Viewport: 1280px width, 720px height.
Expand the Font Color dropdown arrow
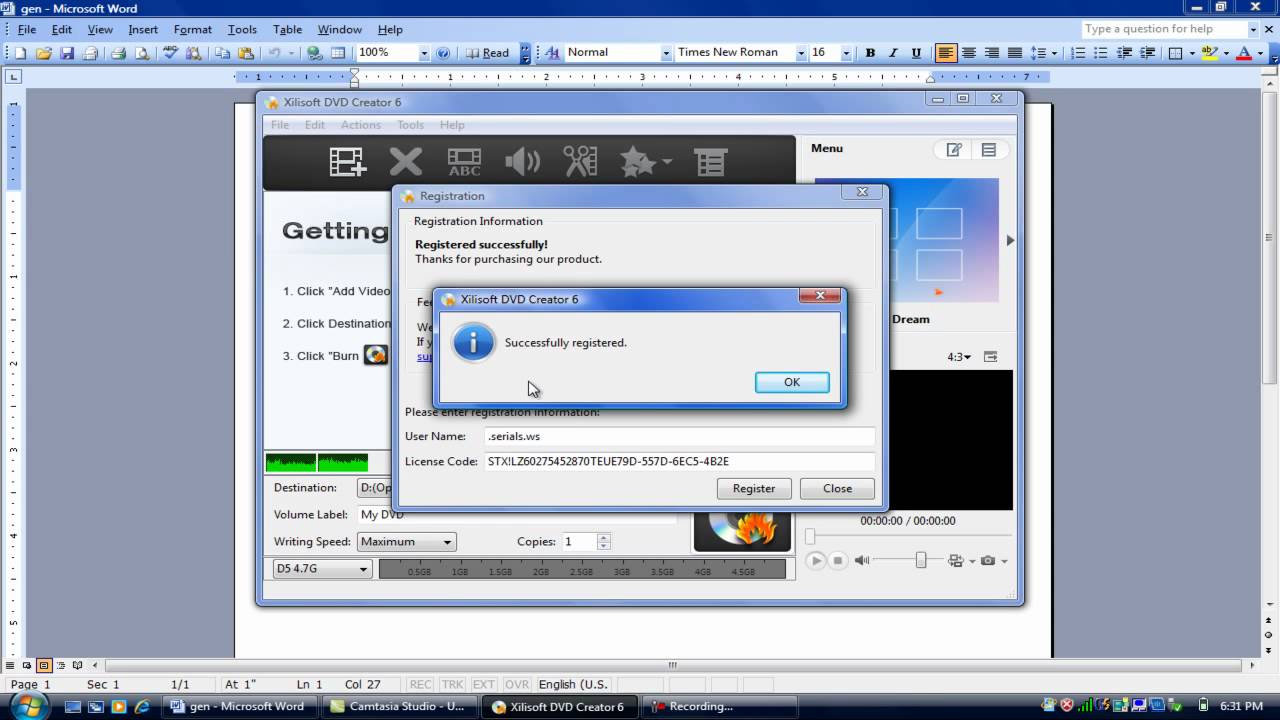(1259, 53)
